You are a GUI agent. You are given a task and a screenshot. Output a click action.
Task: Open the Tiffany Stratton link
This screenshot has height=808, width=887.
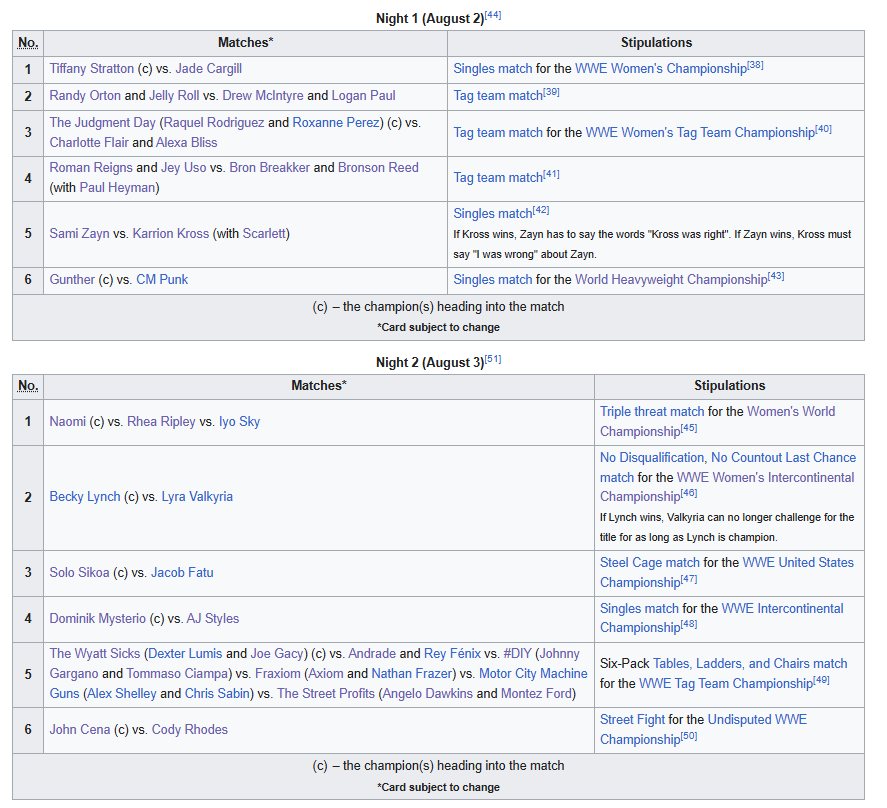click(92, 69)
